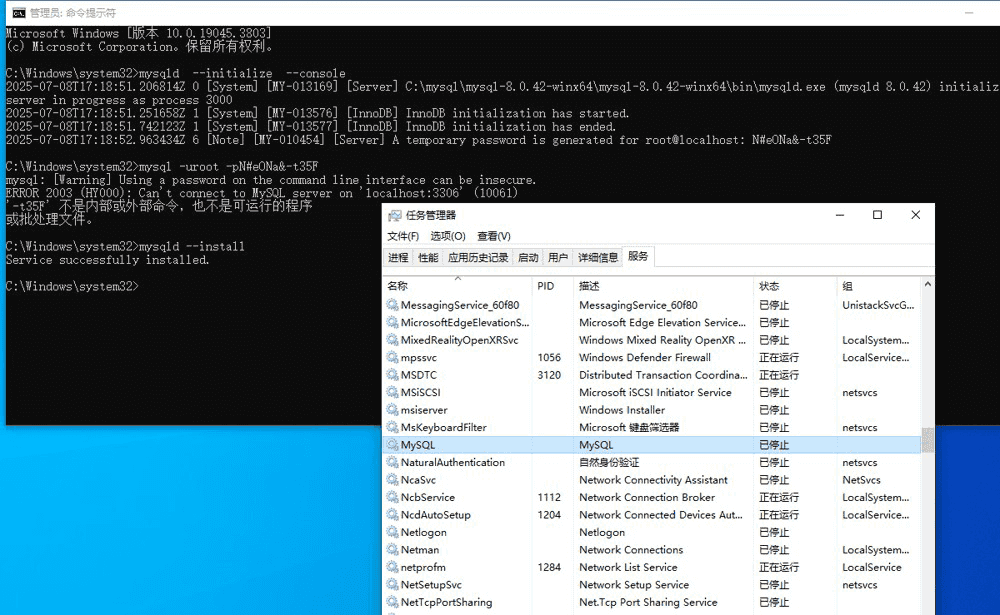
Task: Sort services by 组 column header
Action: [x=879, y=286]
